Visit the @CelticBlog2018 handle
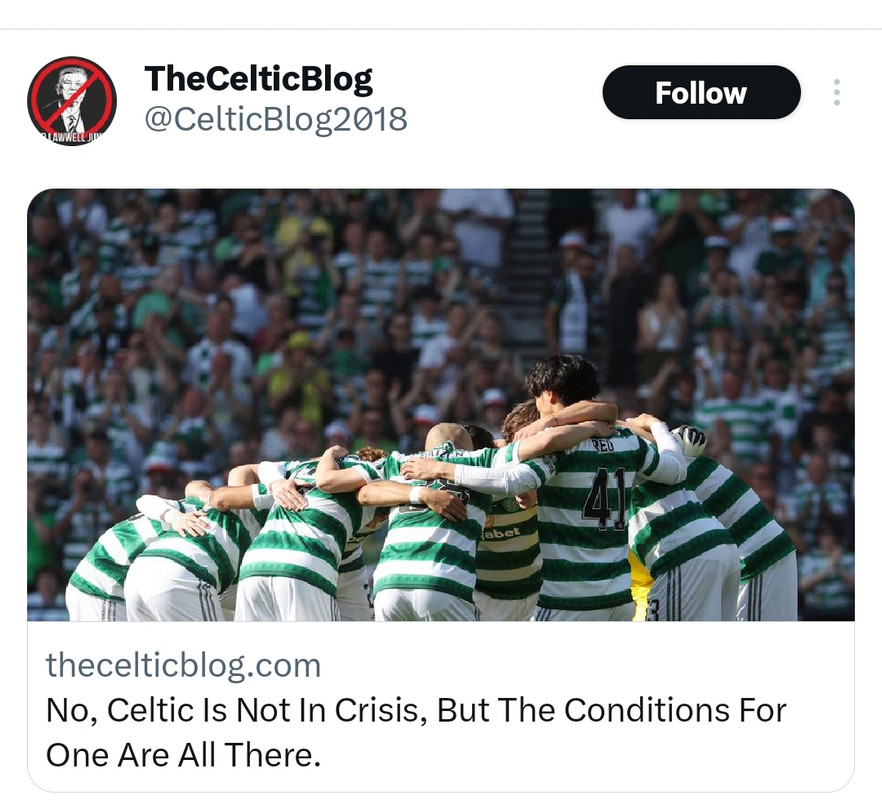Screen dimensions: 882x800 point(276,119)
